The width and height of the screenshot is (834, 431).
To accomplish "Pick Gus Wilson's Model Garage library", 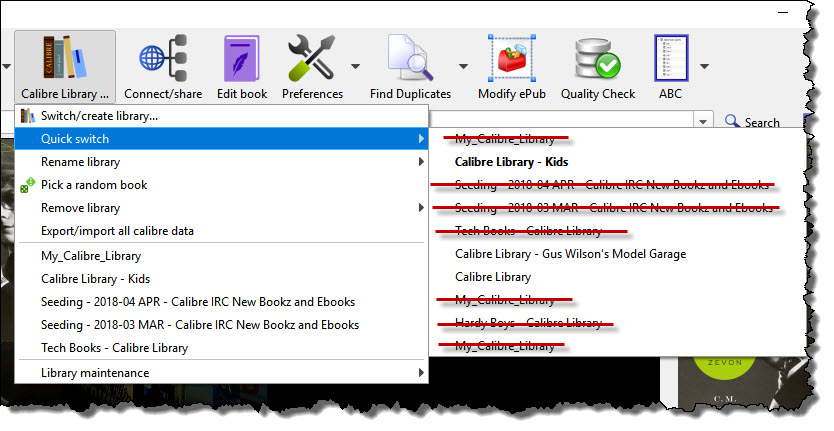I will (617, 254).
